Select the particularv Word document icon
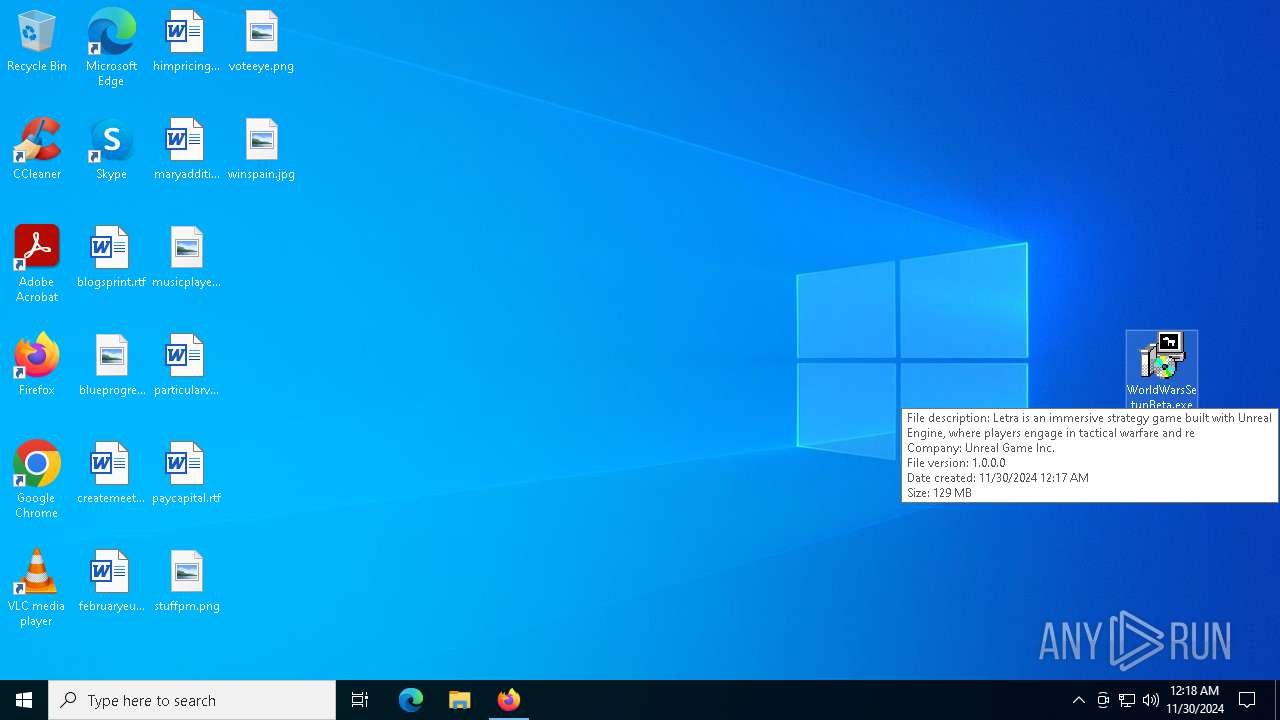Image resolution: width=1280 pixels, height=720 pixels. (186, 366)
